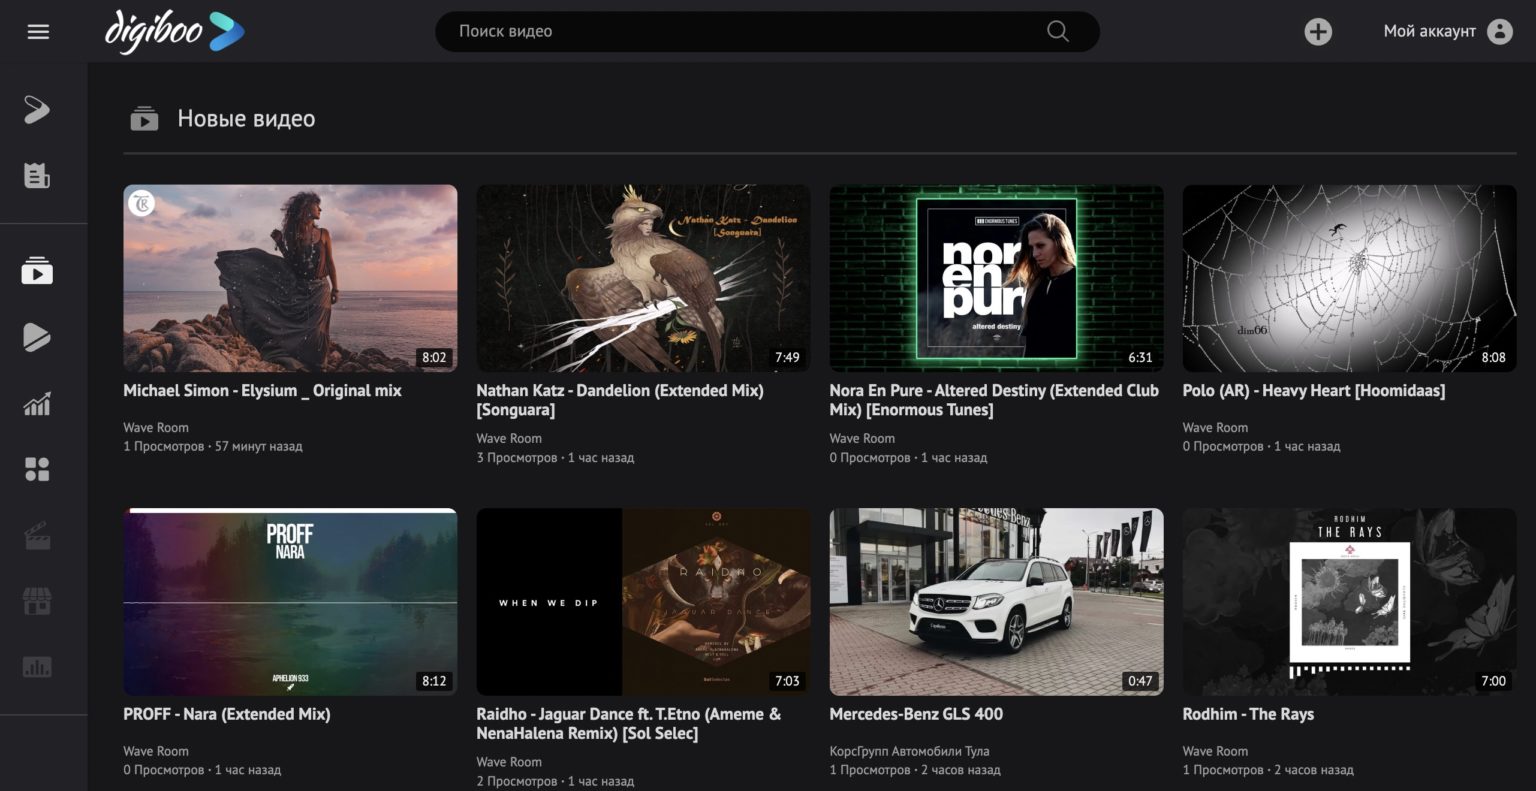The width and height of the screenshot is (1536, 791).
Task: Open the sidebar trending chart icon
Action: click(x=37, y=404)
